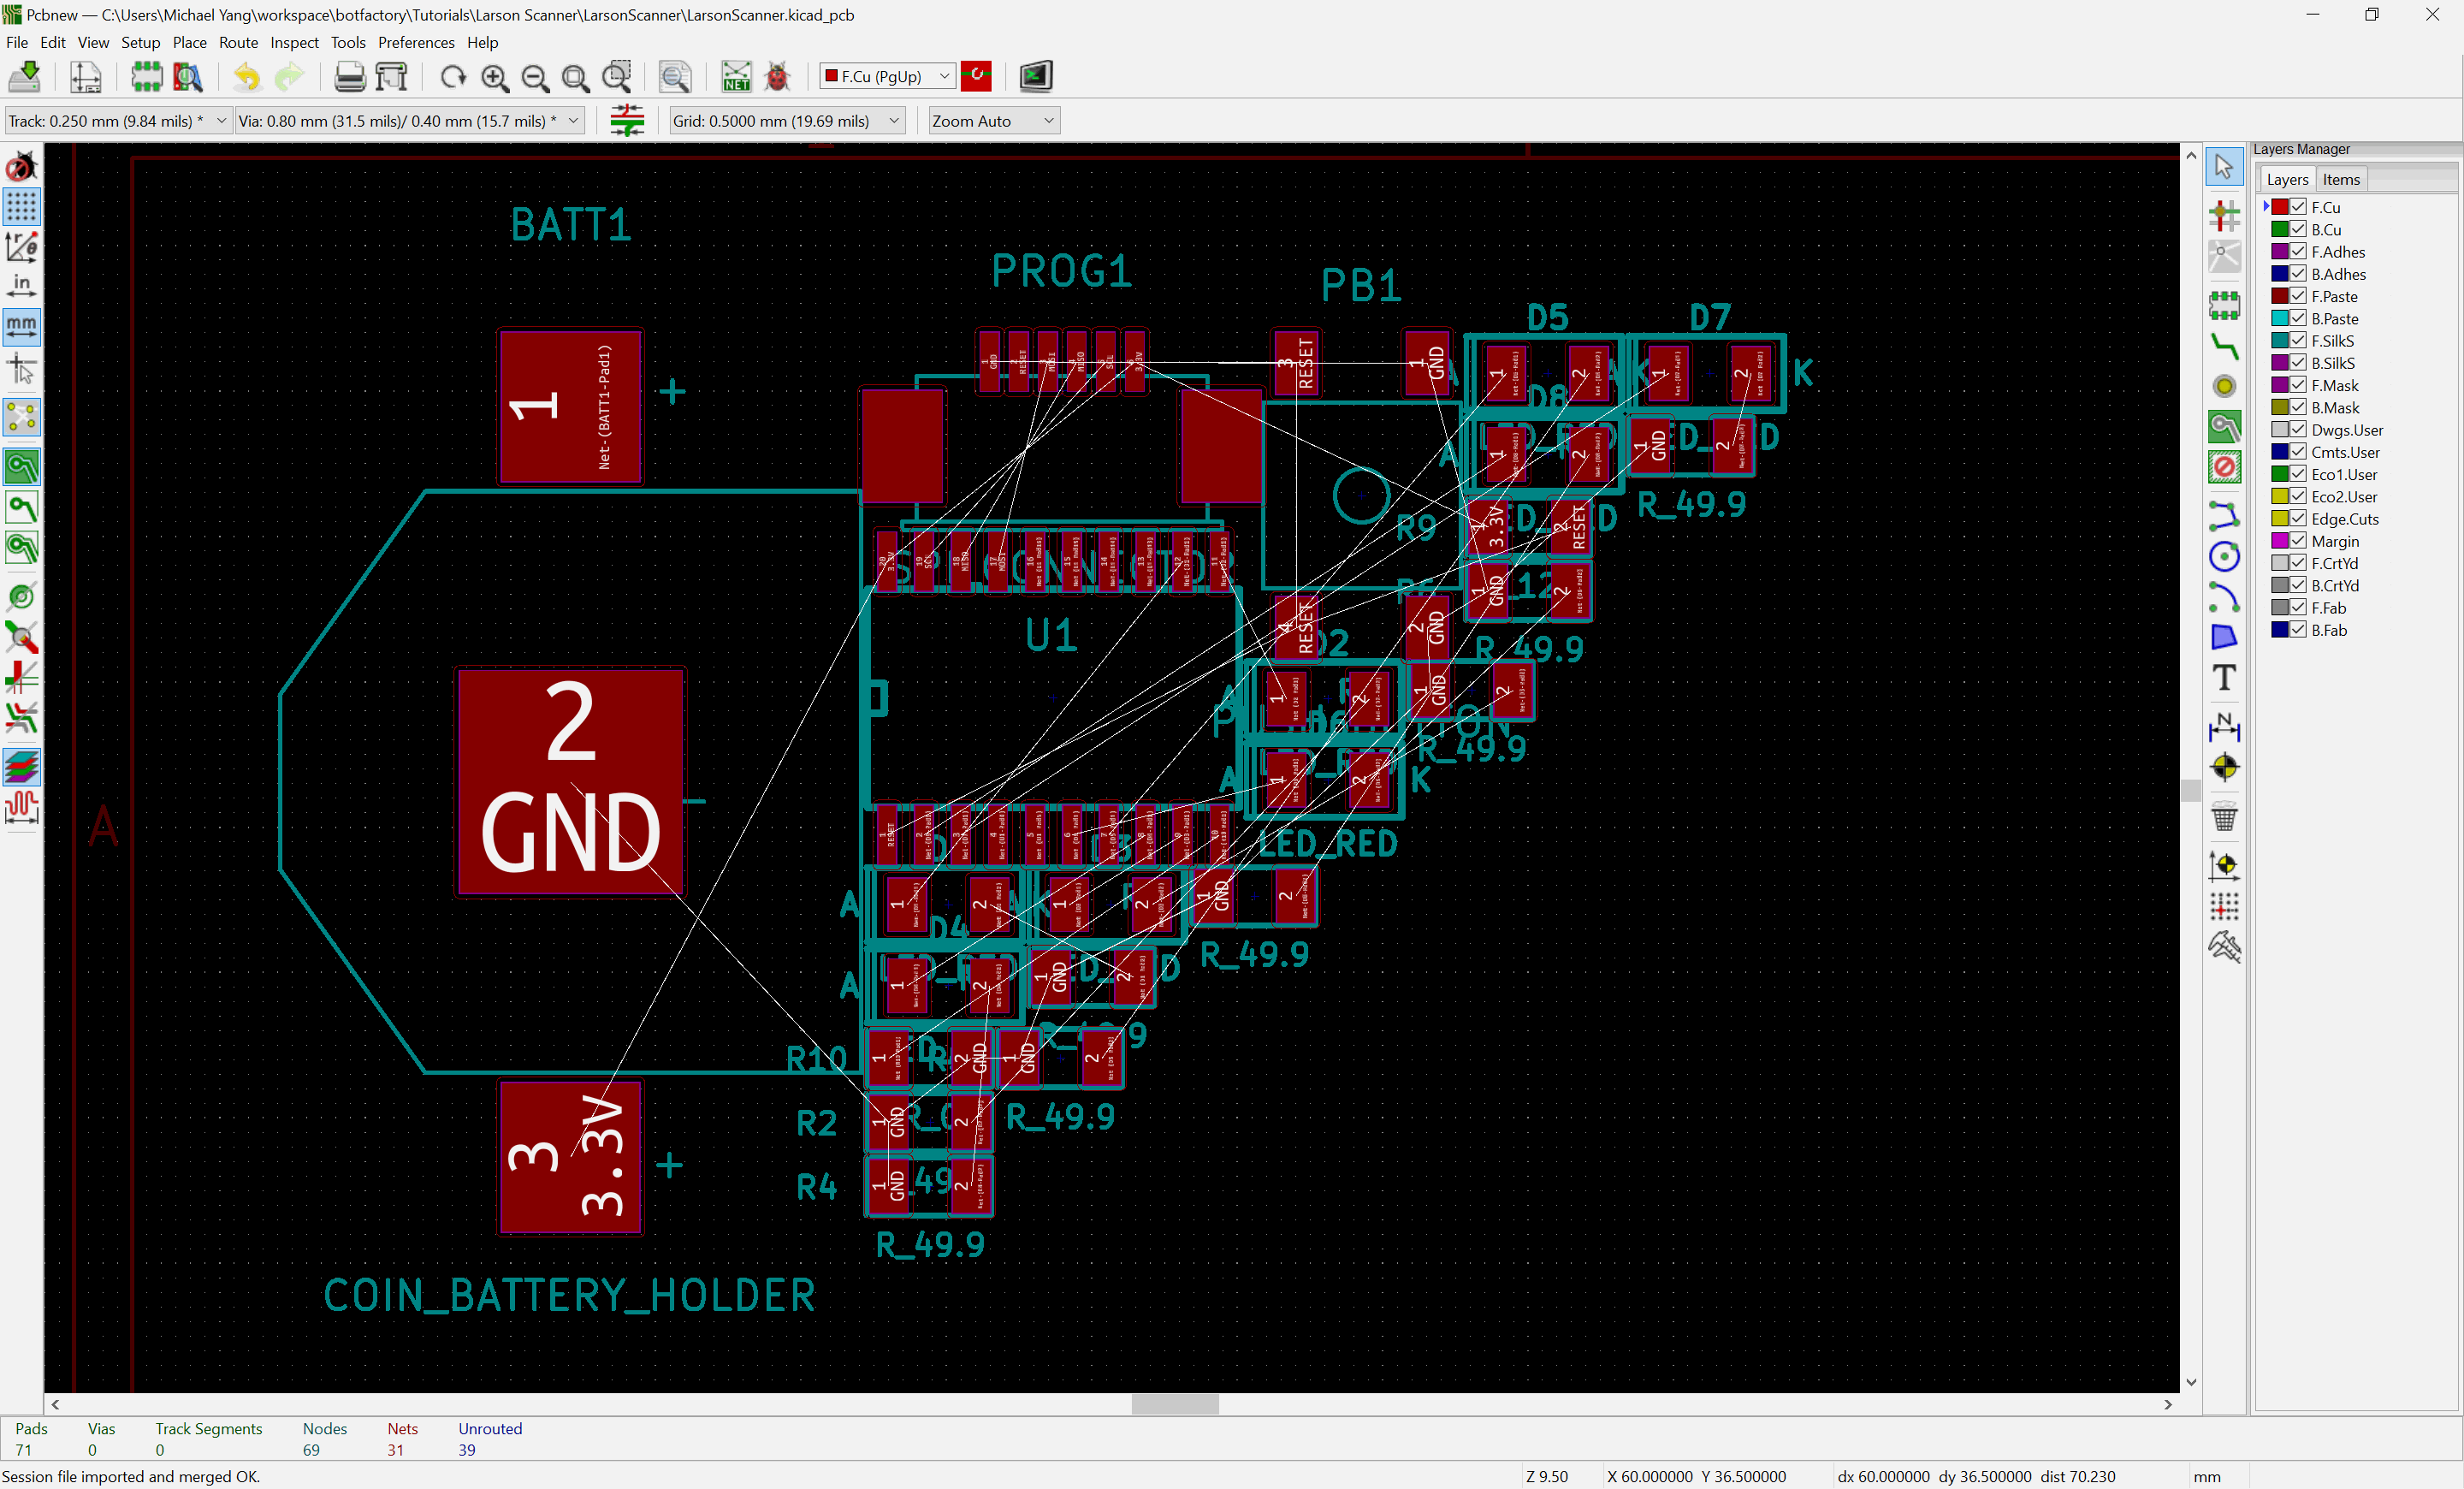This screenshot has height=1489, width=2464.
Task: Toggle millimeters unit button
Action: click(x=21, y=326)
